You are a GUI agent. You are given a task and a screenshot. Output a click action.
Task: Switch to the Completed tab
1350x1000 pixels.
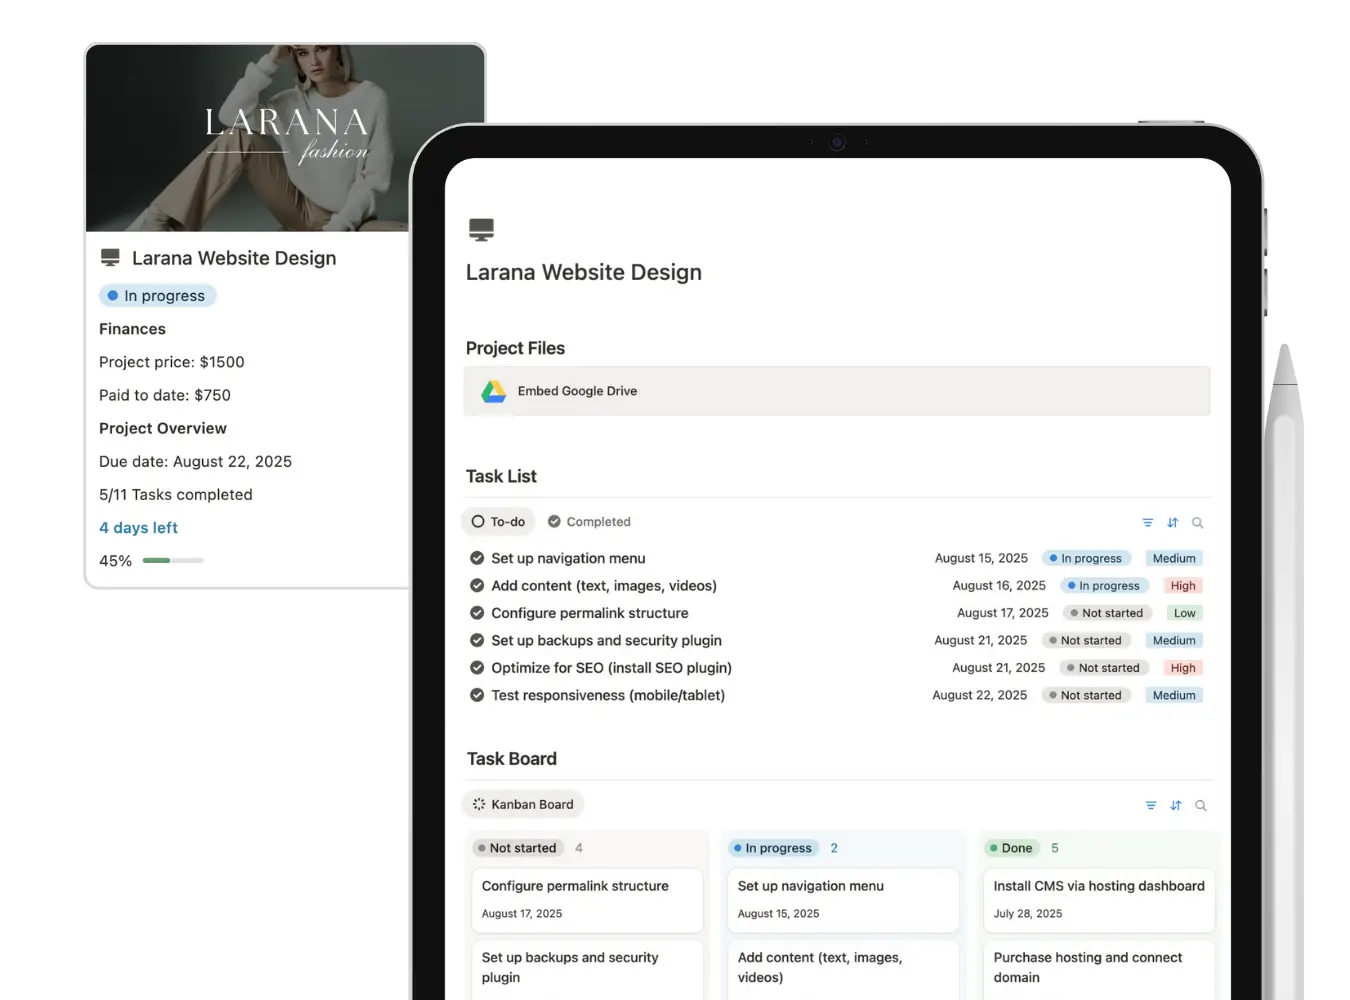point(589,522)
